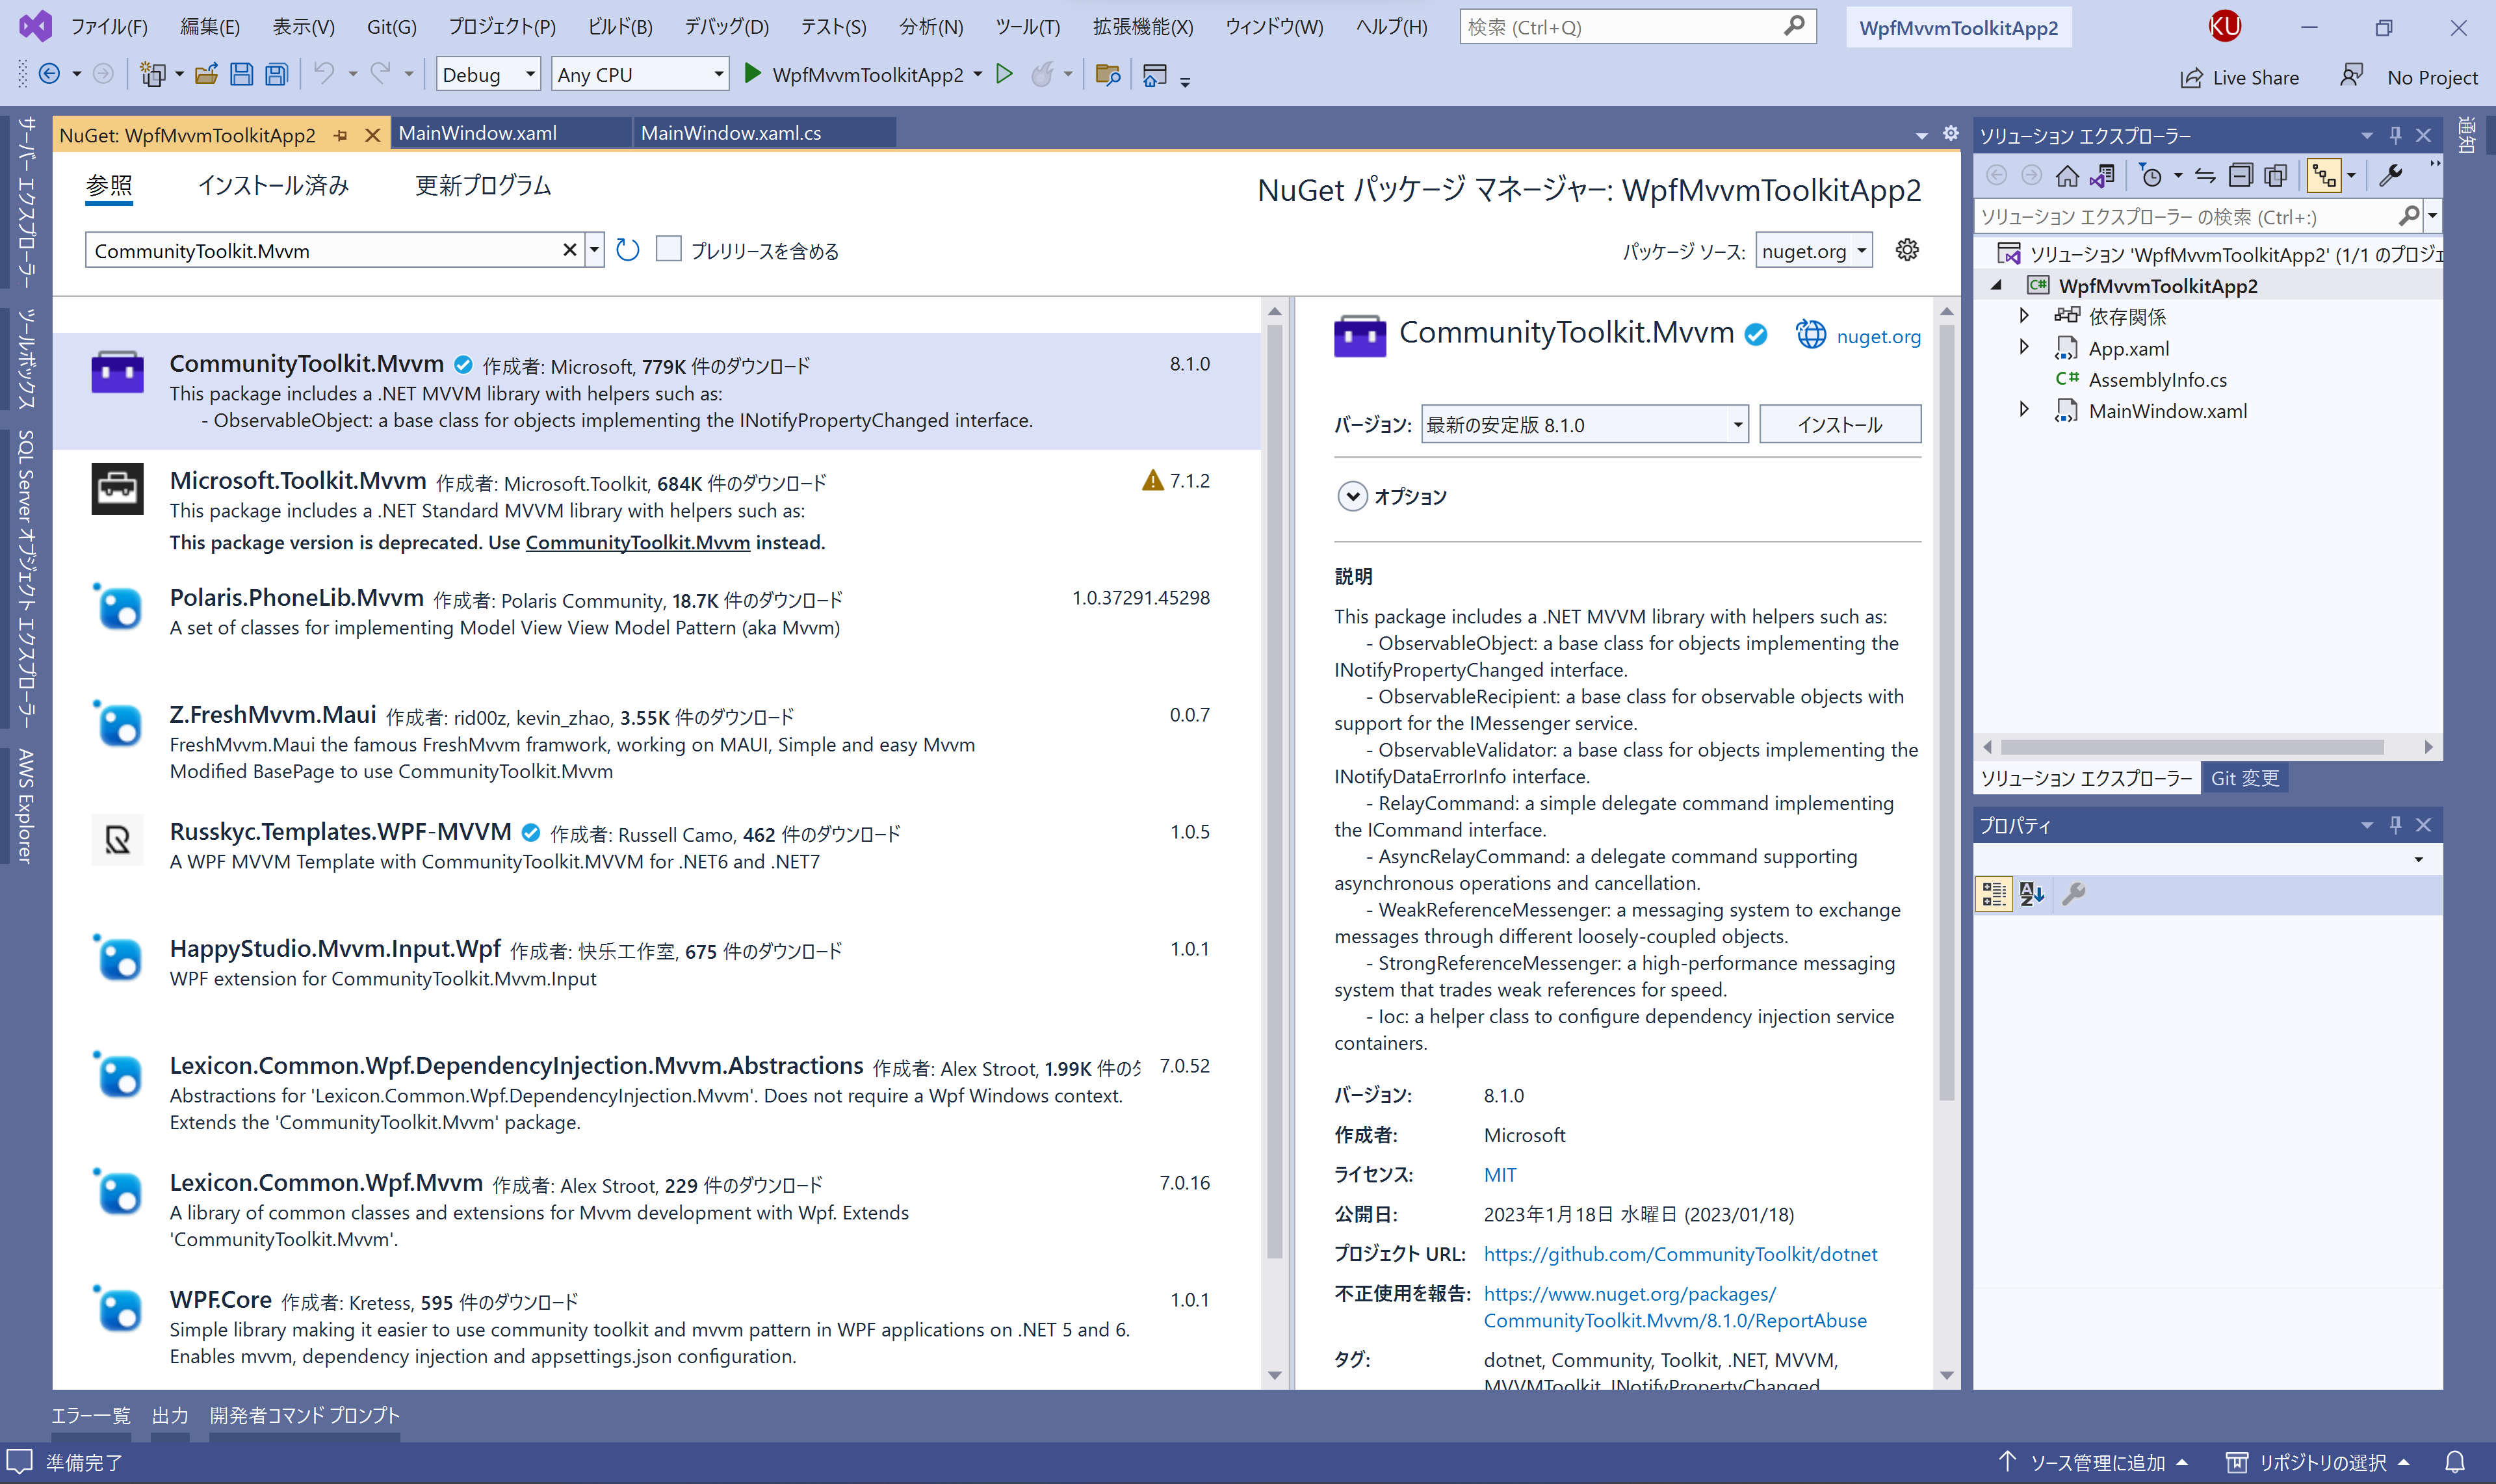Collapse the WpfMvvmToolkitApp2 project node
Screen dimensions: 2496x1484
tap(1997, 286)
